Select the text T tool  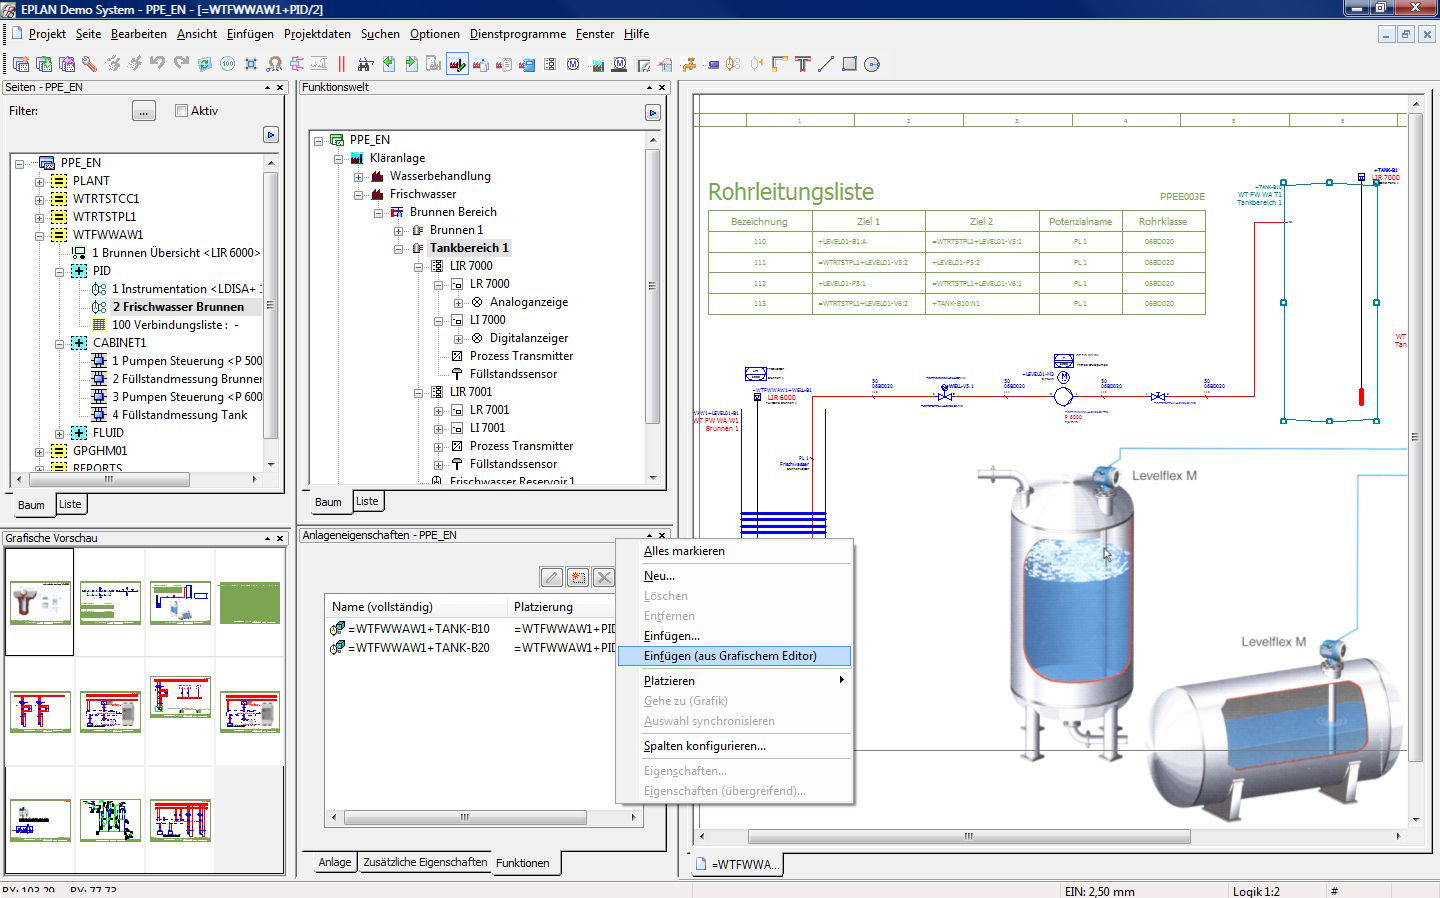802,64
